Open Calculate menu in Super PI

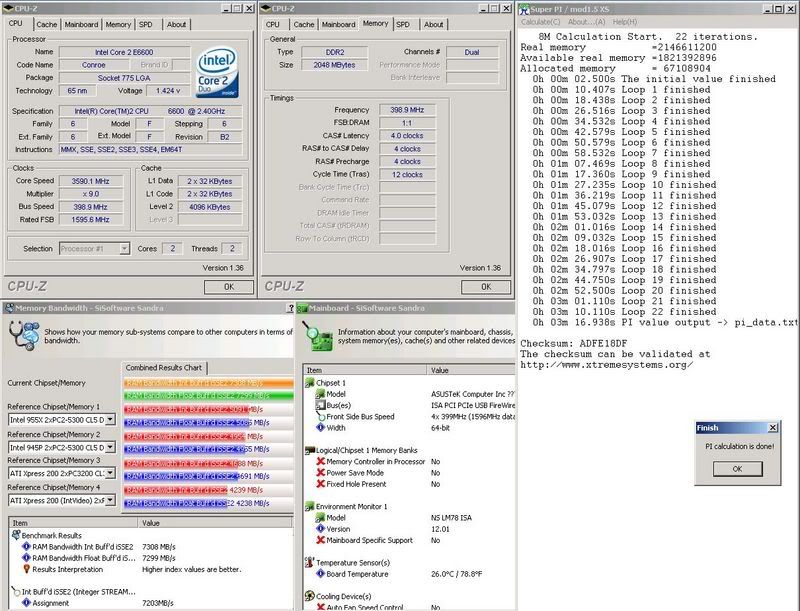(x=540, y=22)
